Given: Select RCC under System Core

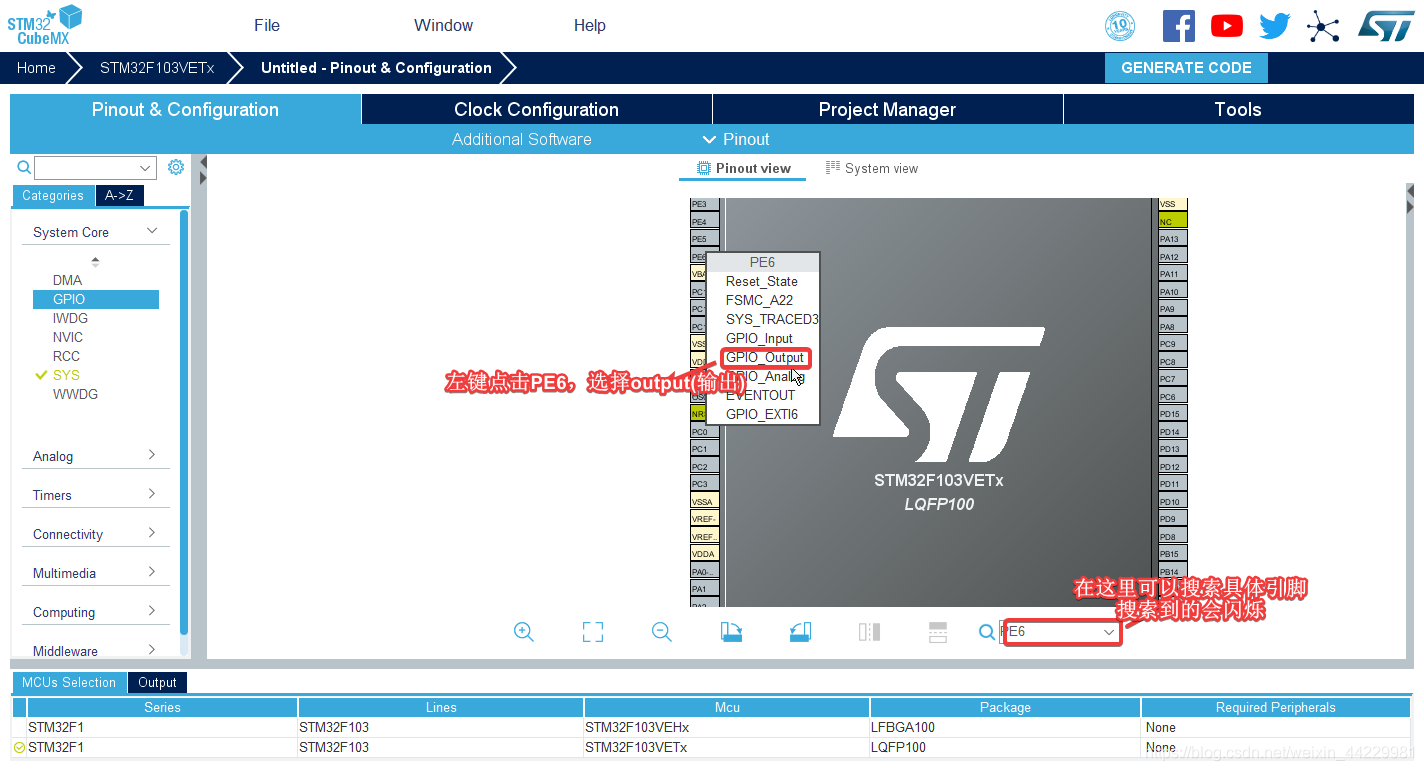Looking at the screenshot, I should tap(66, 356).
